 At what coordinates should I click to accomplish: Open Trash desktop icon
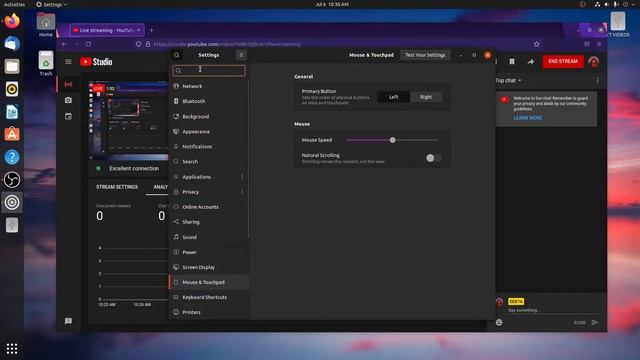click(46, 63)
